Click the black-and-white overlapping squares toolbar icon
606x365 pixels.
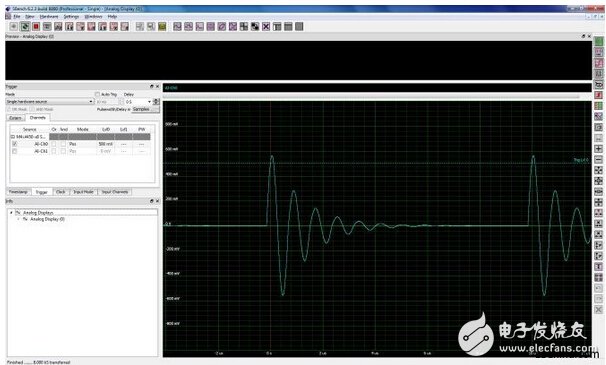[255, 26]
